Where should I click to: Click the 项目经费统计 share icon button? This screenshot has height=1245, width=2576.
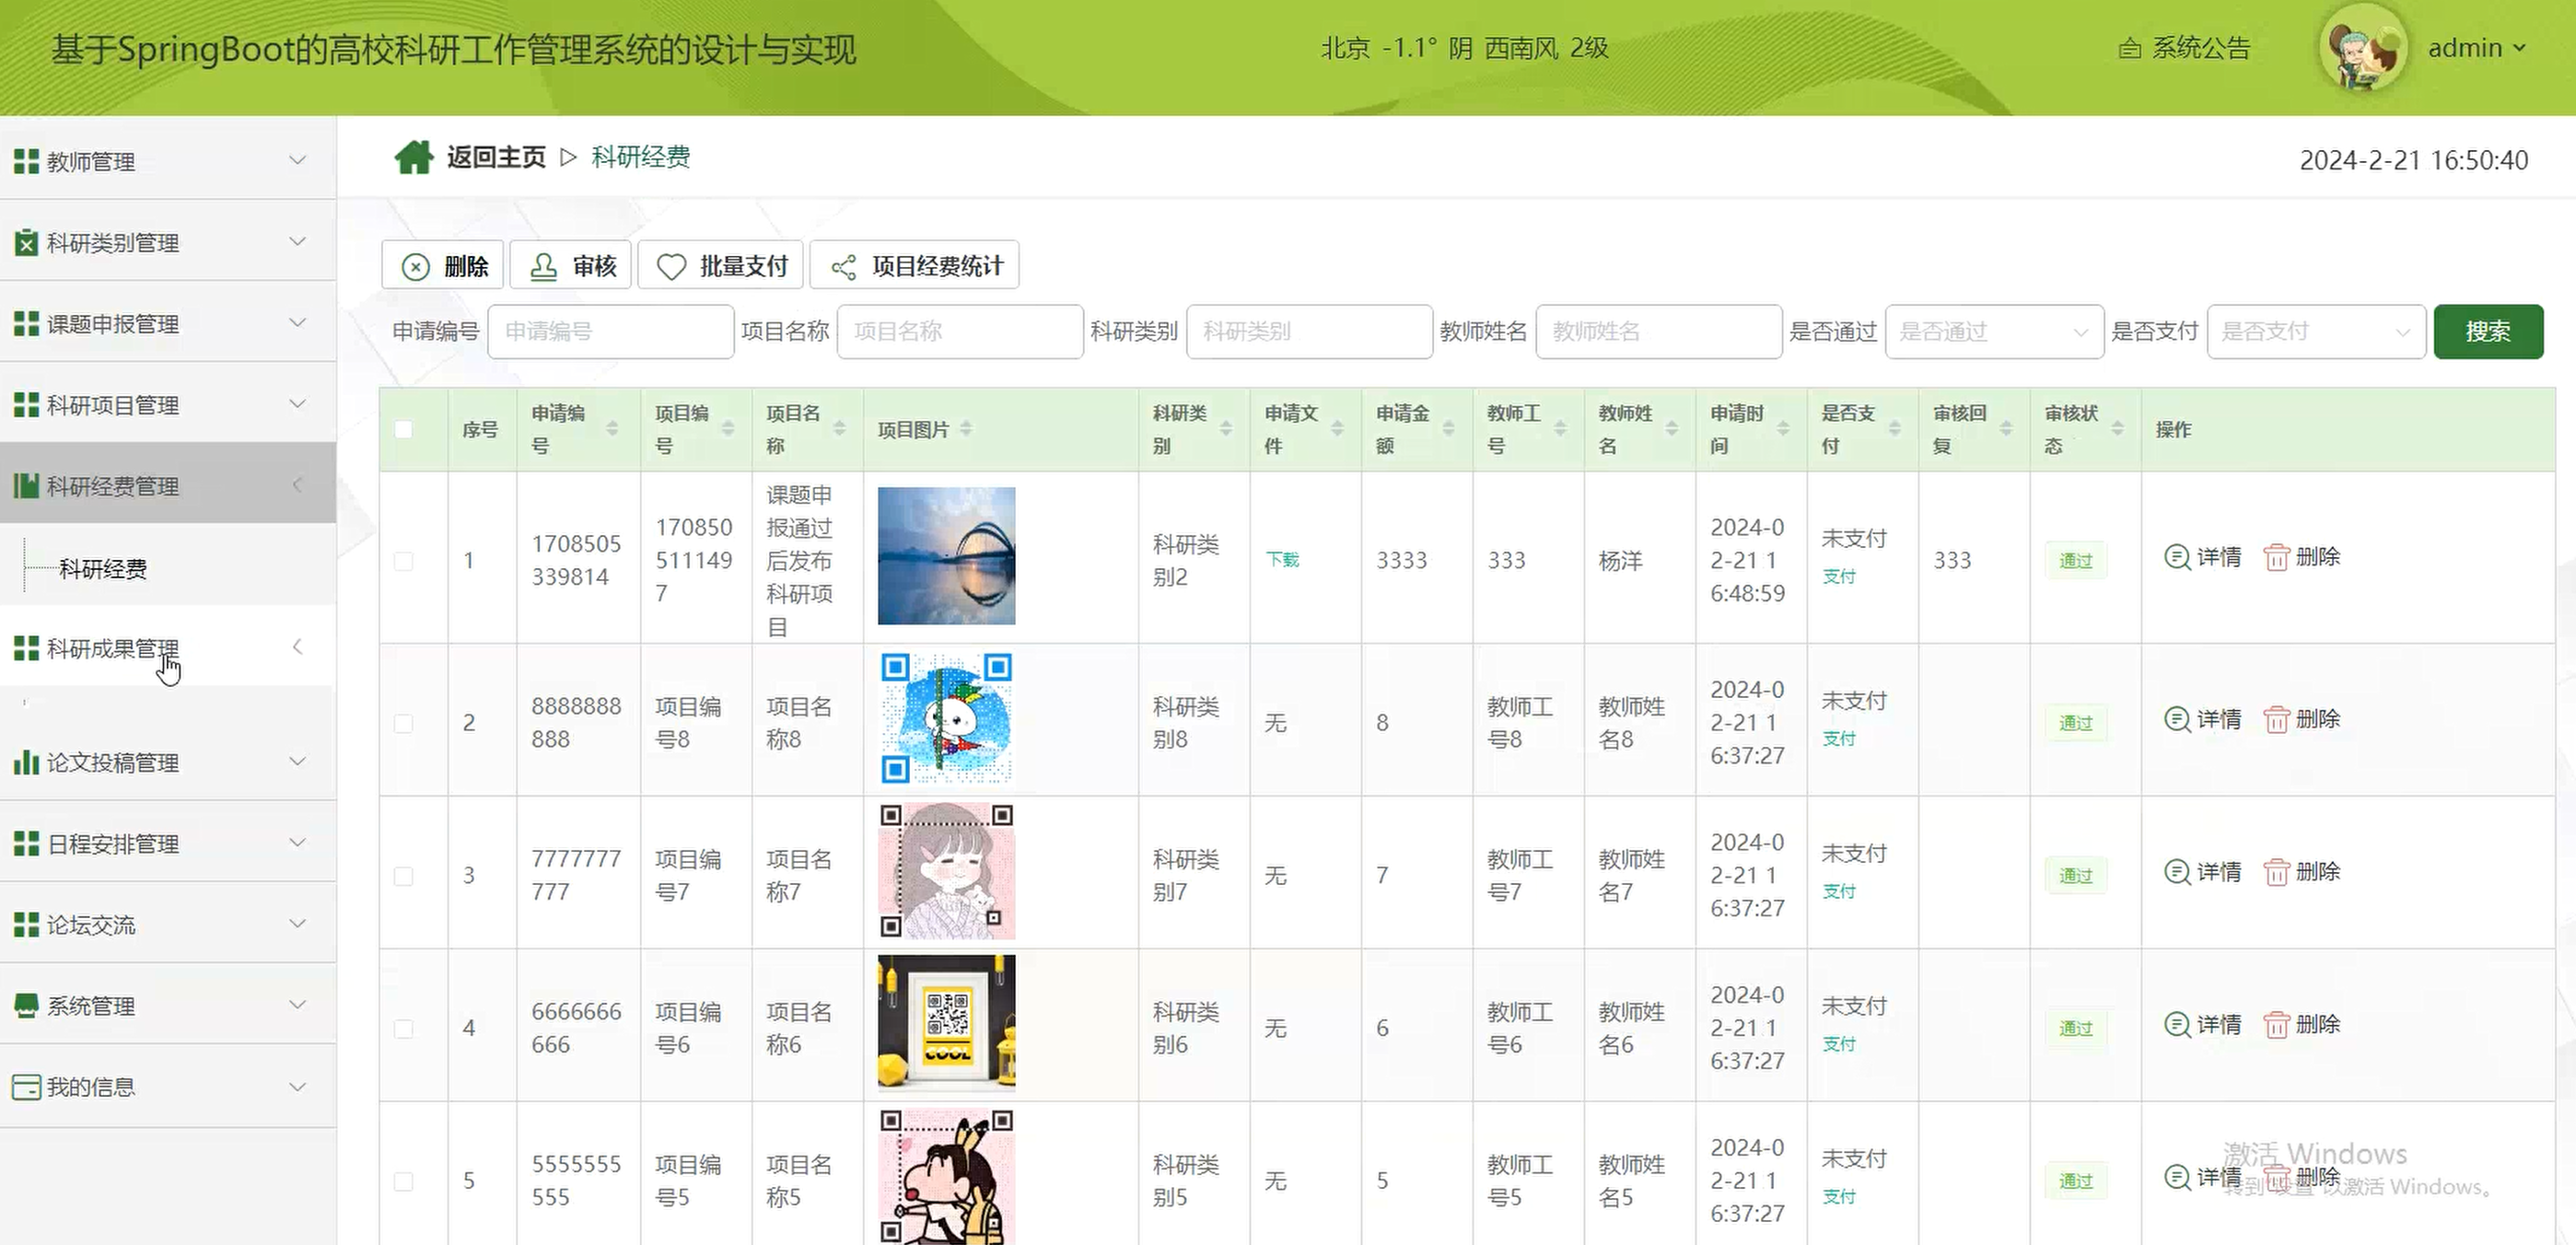click(x=844, y=267)
